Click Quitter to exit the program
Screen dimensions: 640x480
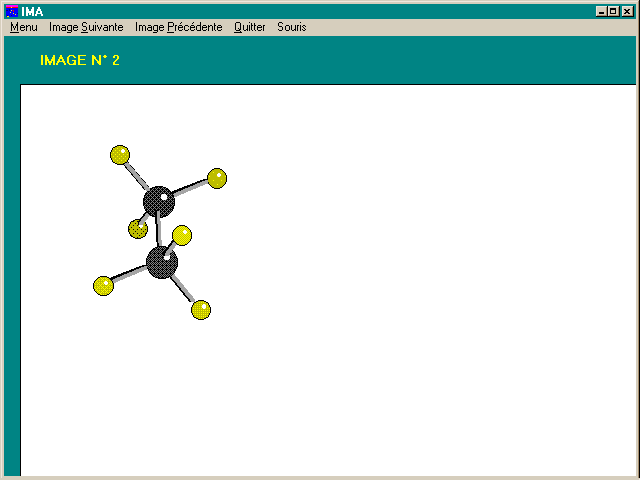pos(249,27)
